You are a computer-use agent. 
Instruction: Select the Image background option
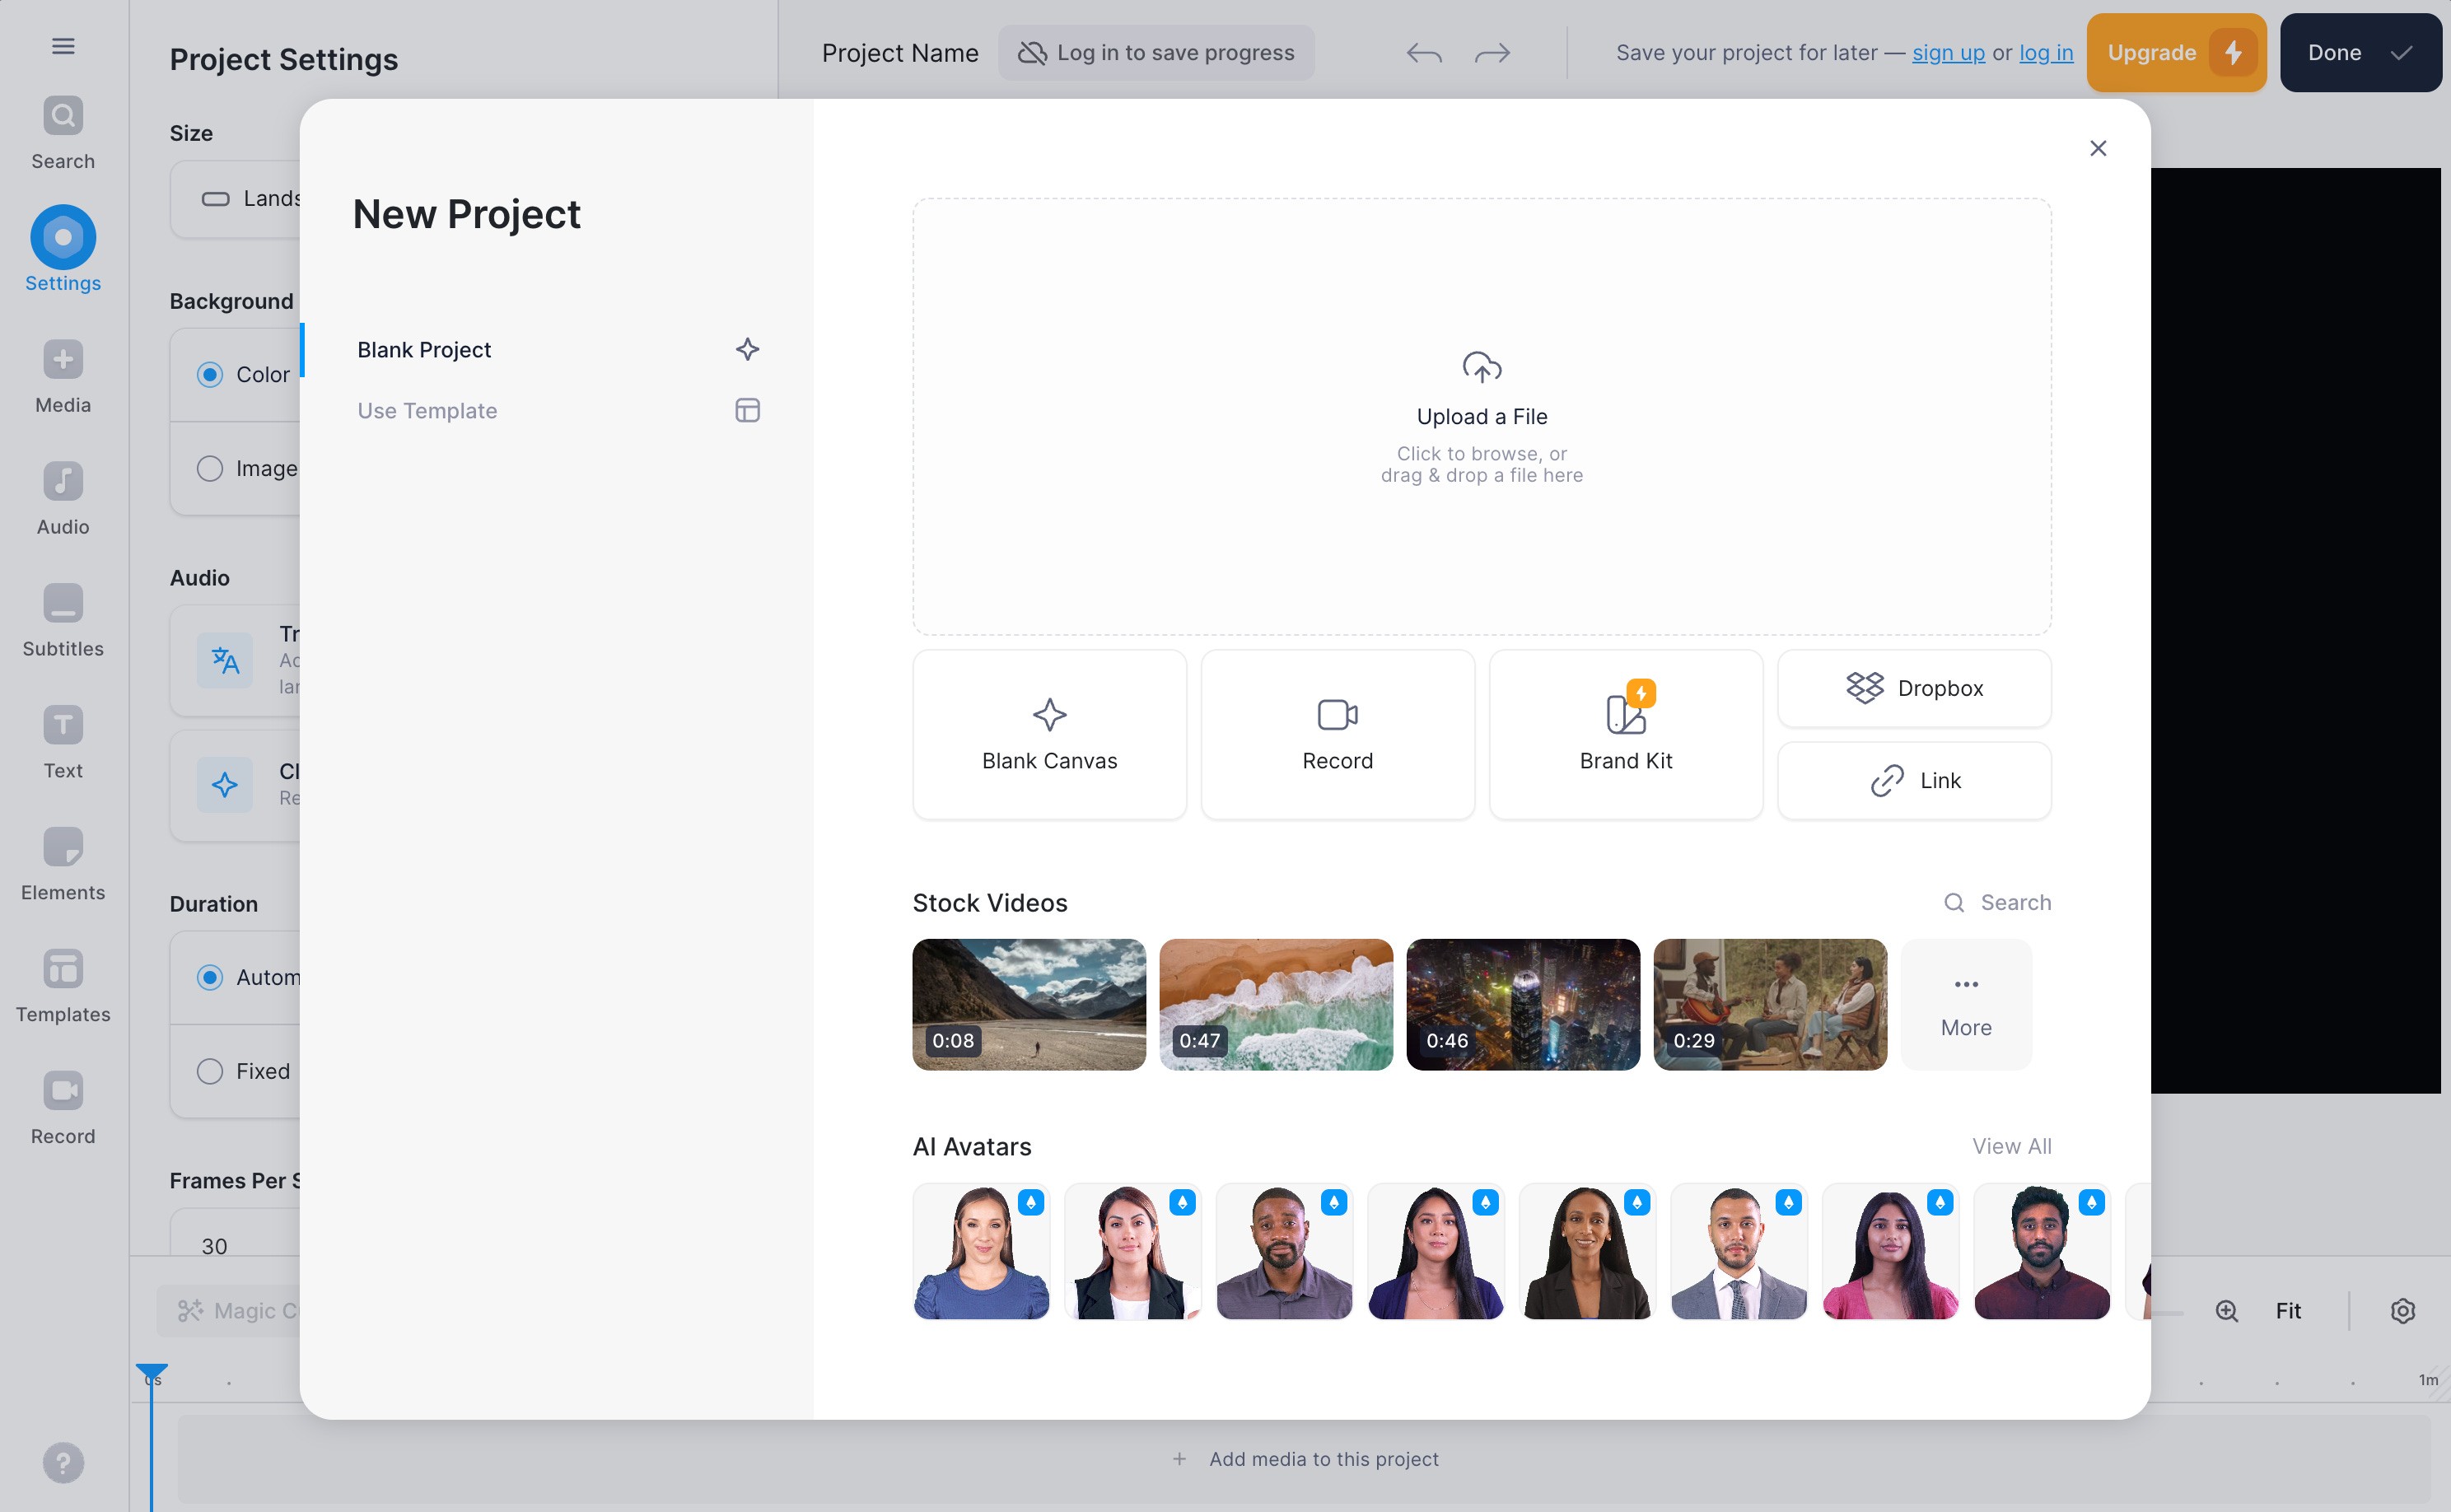pyautogui.click(x=210, y=467)
